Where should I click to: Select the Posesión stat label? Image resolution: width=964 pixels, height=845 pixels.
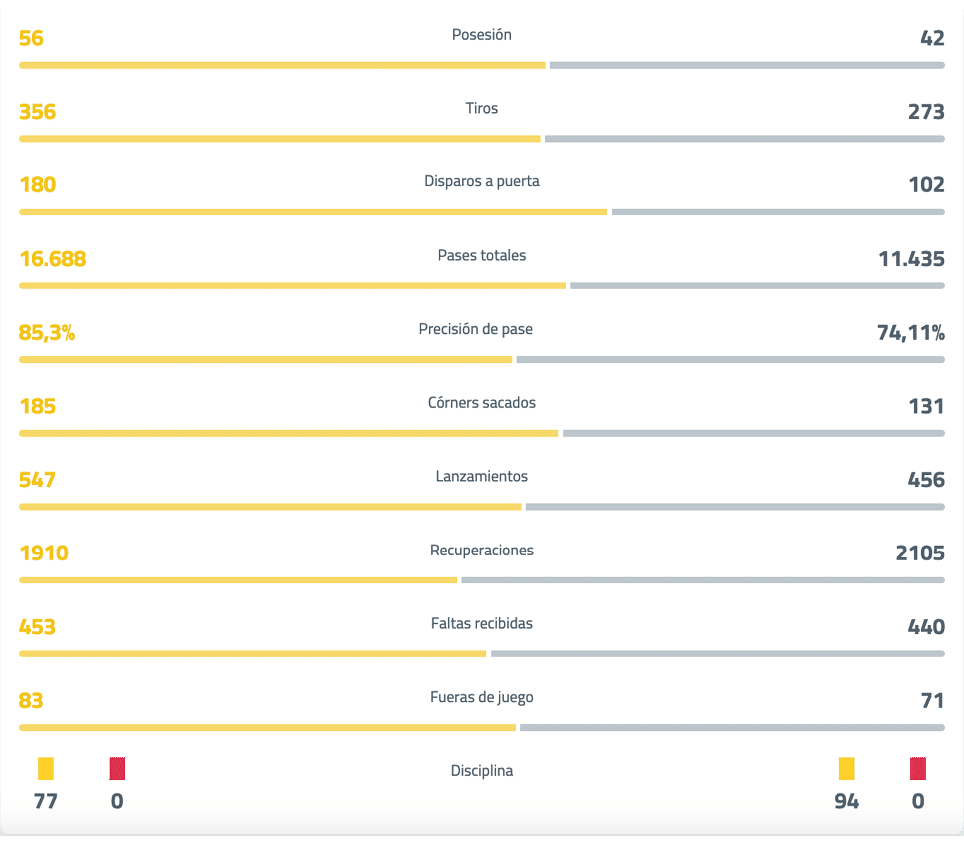tap(482, 35)
